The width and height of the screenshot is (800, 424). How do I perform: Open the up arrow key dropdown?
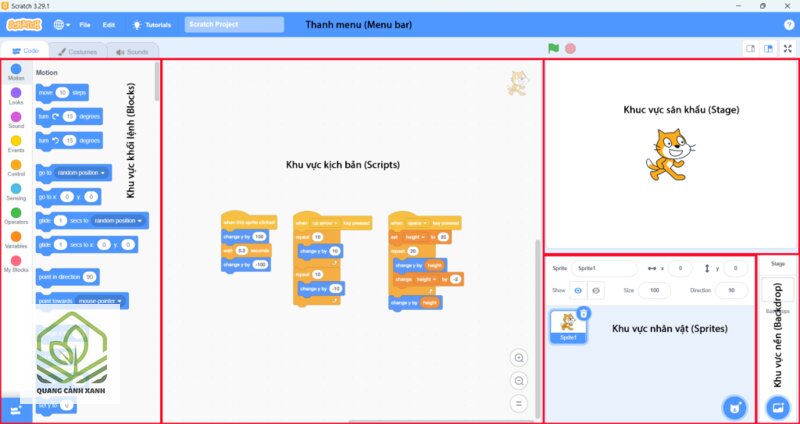pyautogui.click(x=325, y=223)
